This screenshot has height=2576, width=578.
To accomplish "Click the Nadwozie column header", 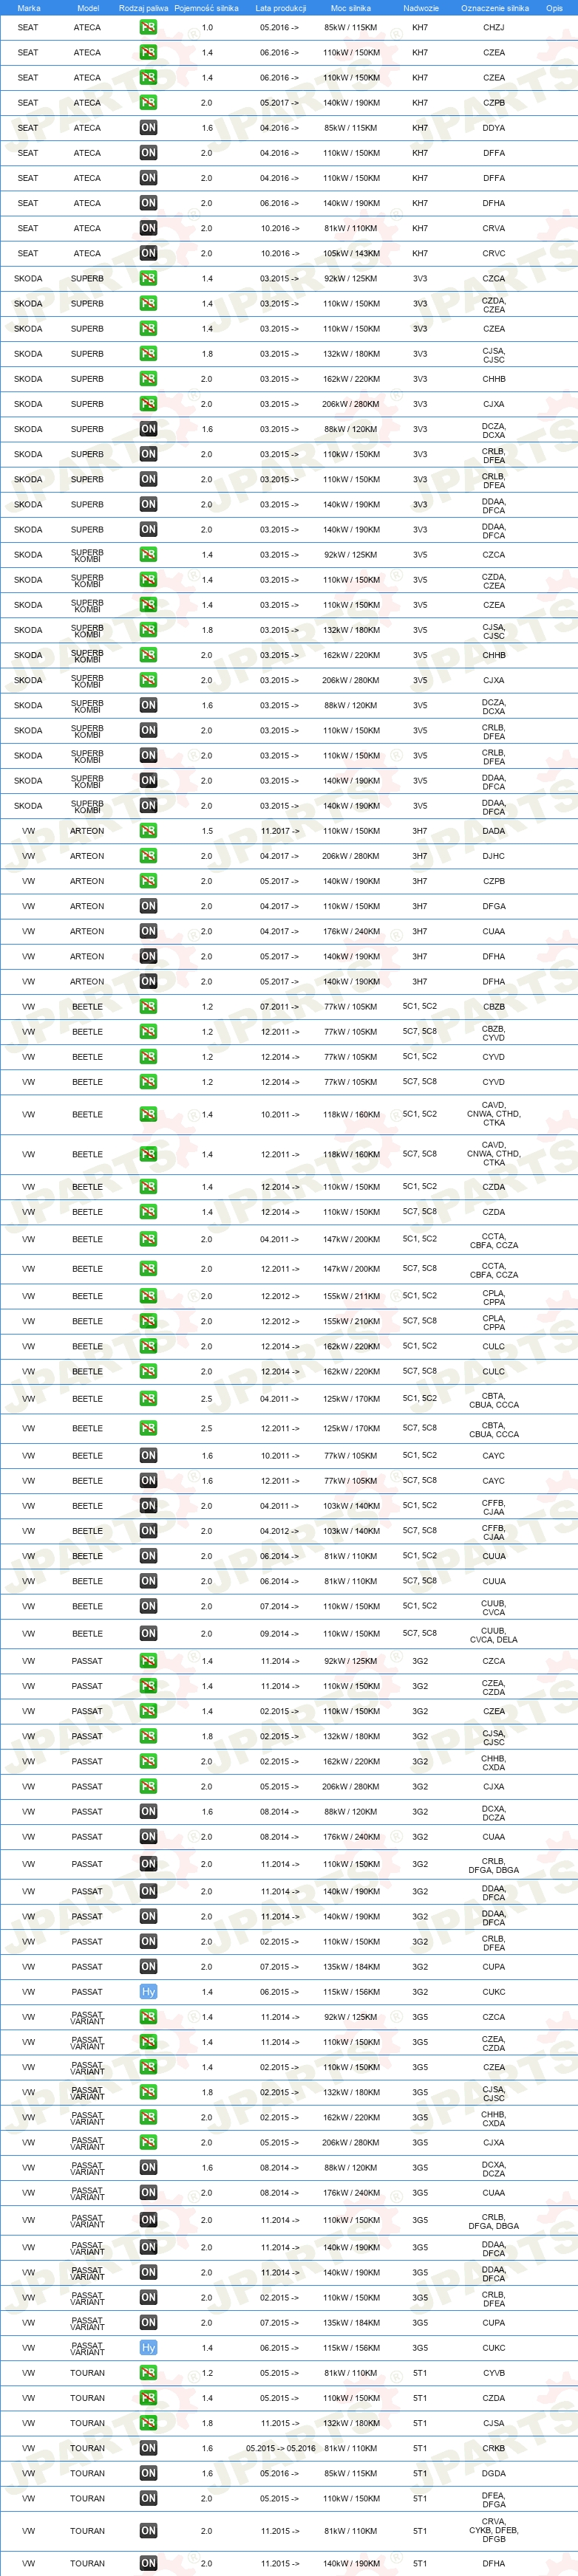I will tap(421, 8).
